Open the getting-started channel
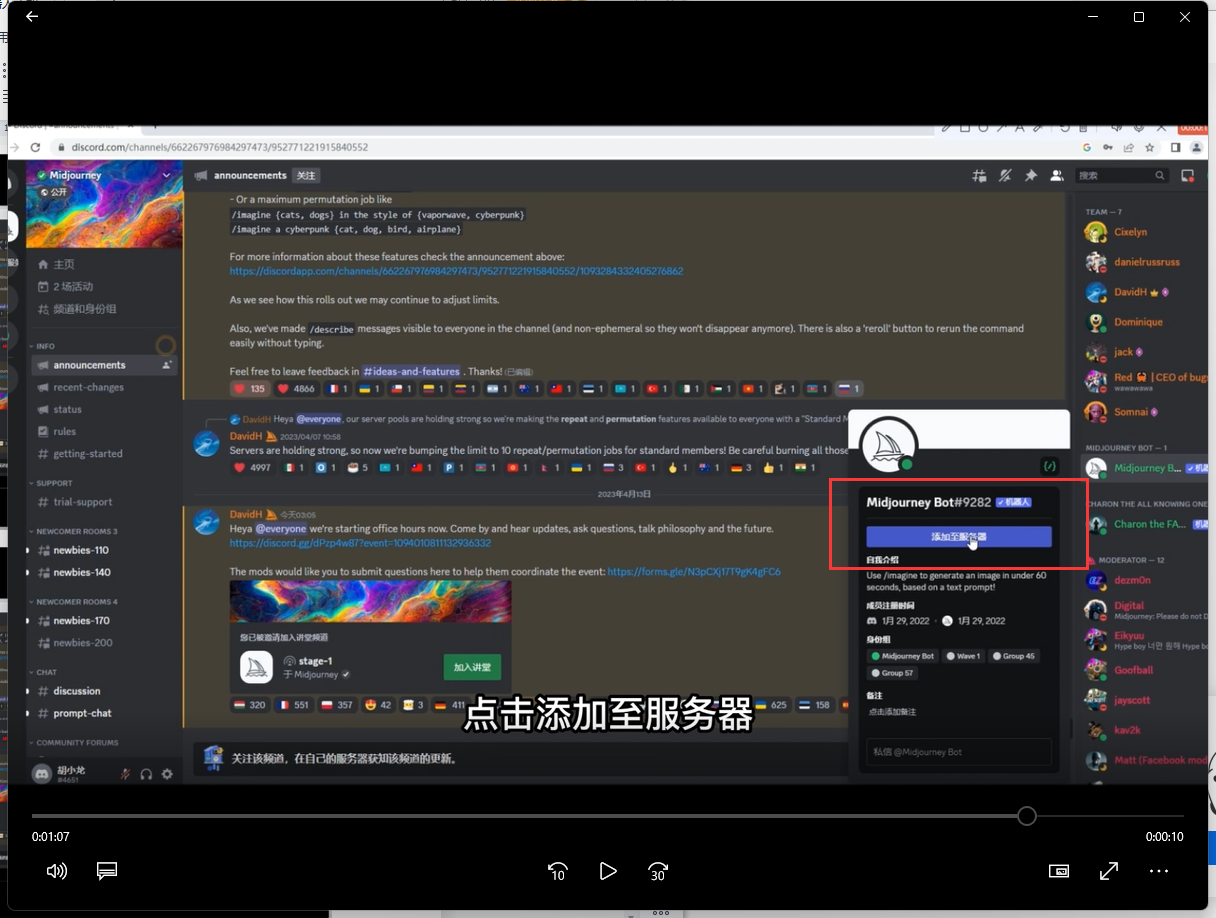1216x918 pixels. pyautogui.click(x=87, y=454)
